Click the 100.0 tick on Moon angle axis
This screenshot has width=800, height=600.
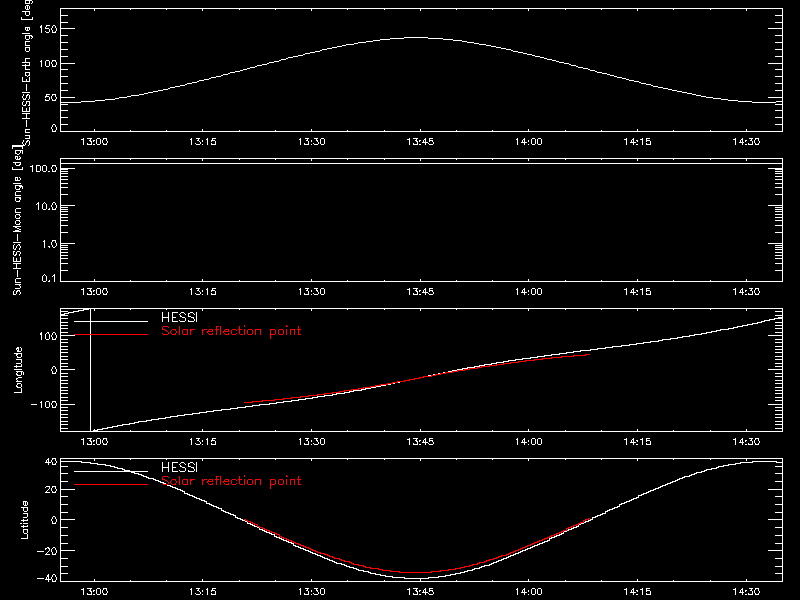(43, 168)
